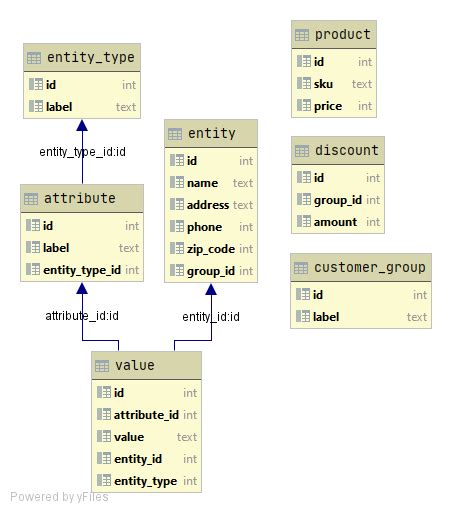Click the attribute table header icon
The height and width of the screenshot is (513, 452).
[x=31, y=199]
